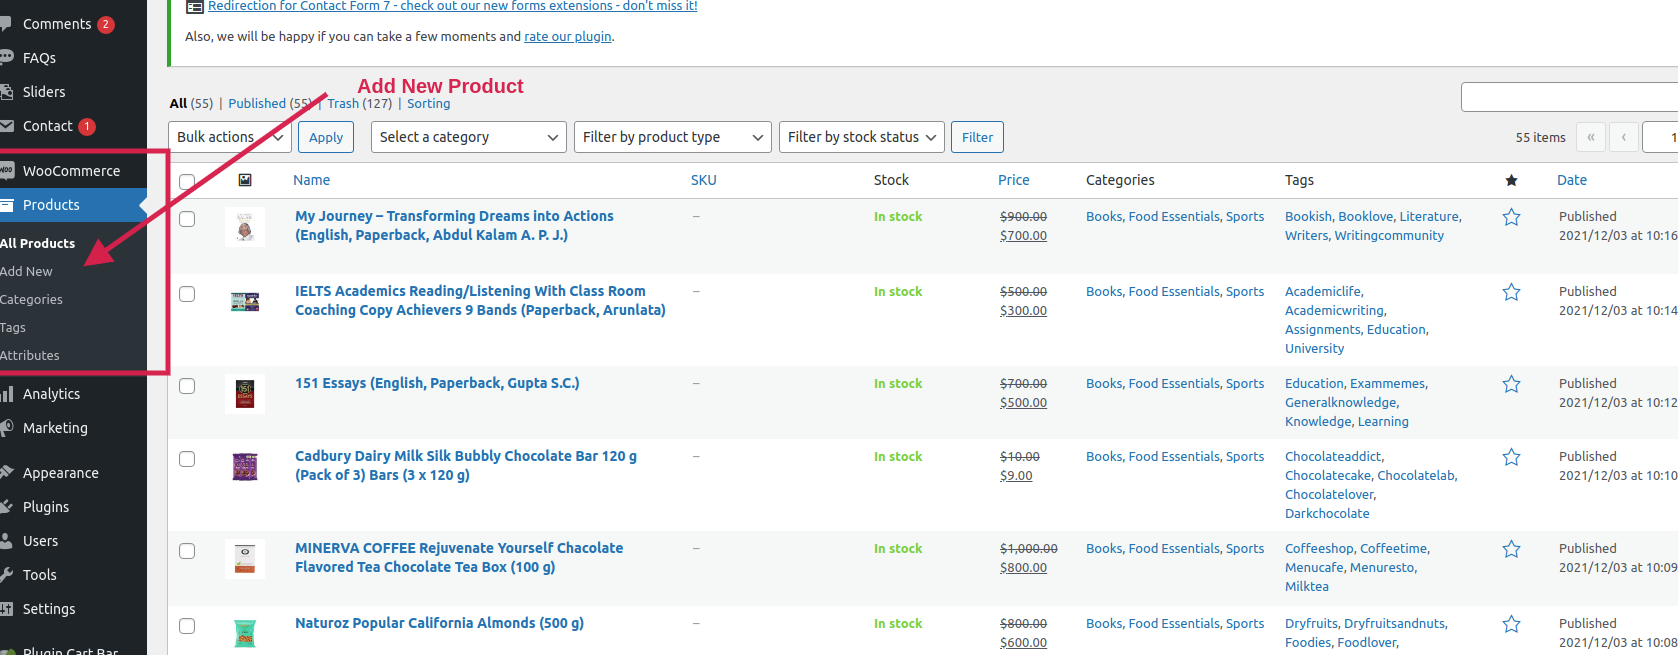Open the Filter by product type dropdown
The width and height of the screenshot is (1678, 655).
coord(673,137)
